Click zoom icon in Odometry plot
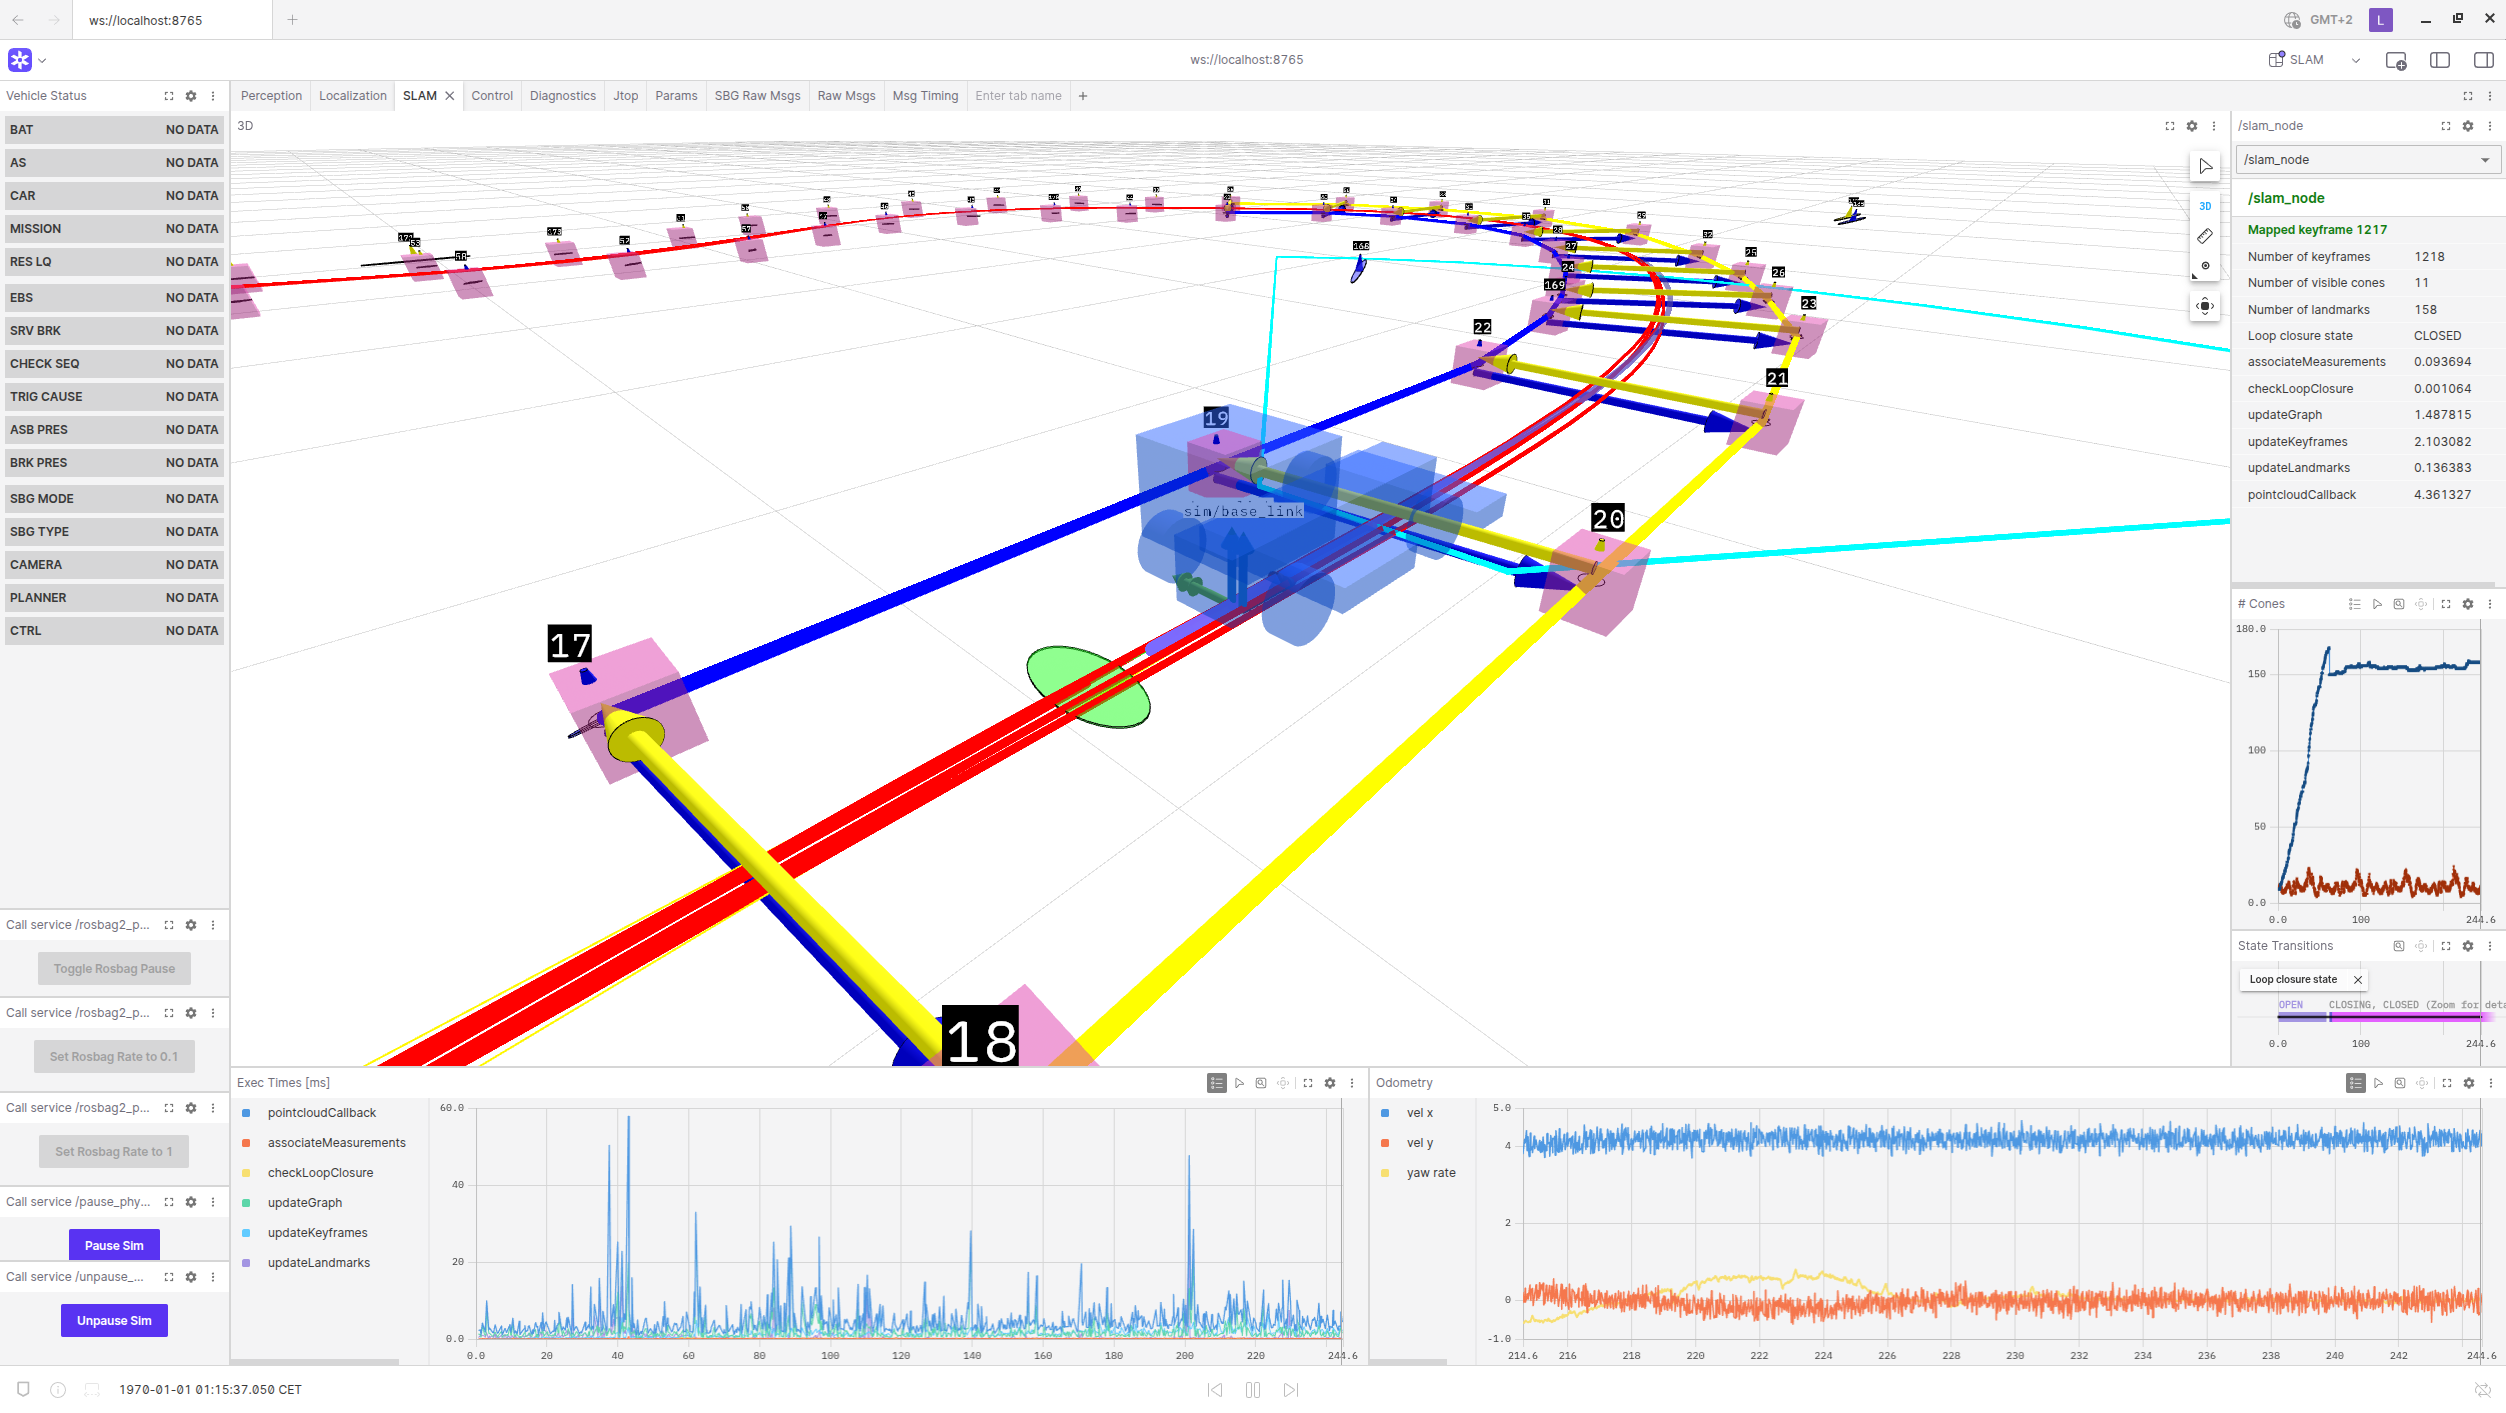2506x1413 pixels. [2400, 1083]
